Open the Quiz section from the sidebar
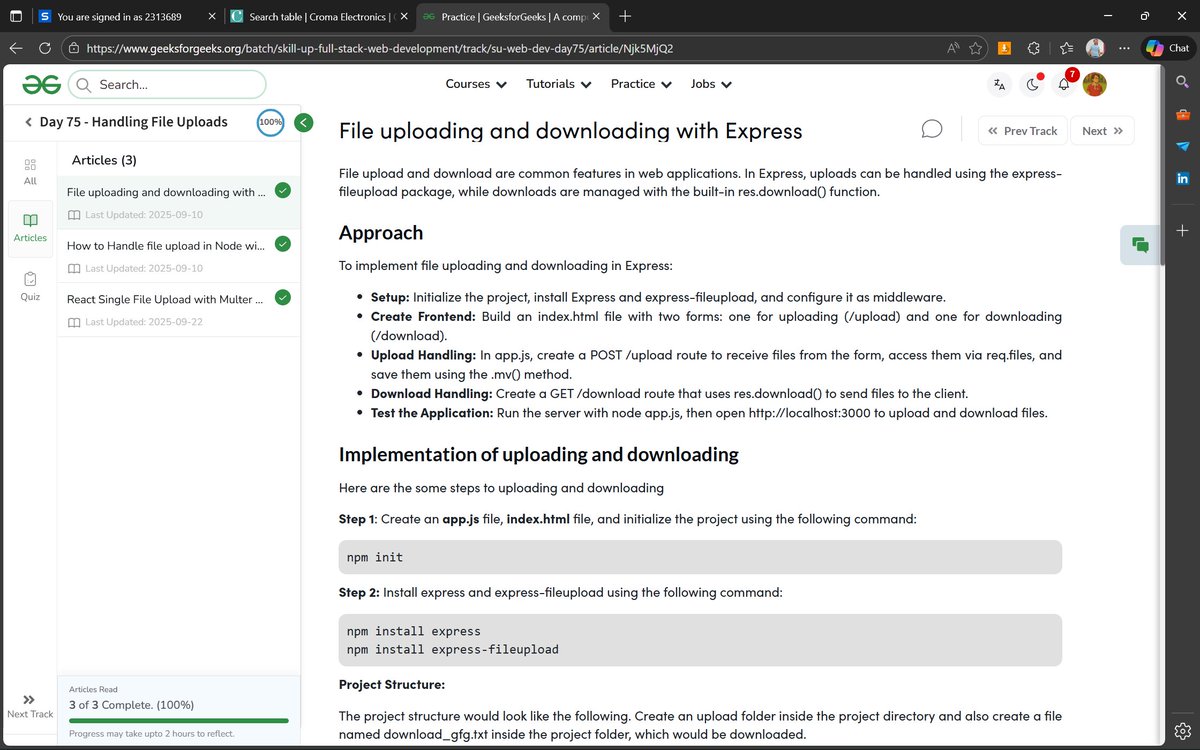The image size is (1200, 750). tap(29, 287)
